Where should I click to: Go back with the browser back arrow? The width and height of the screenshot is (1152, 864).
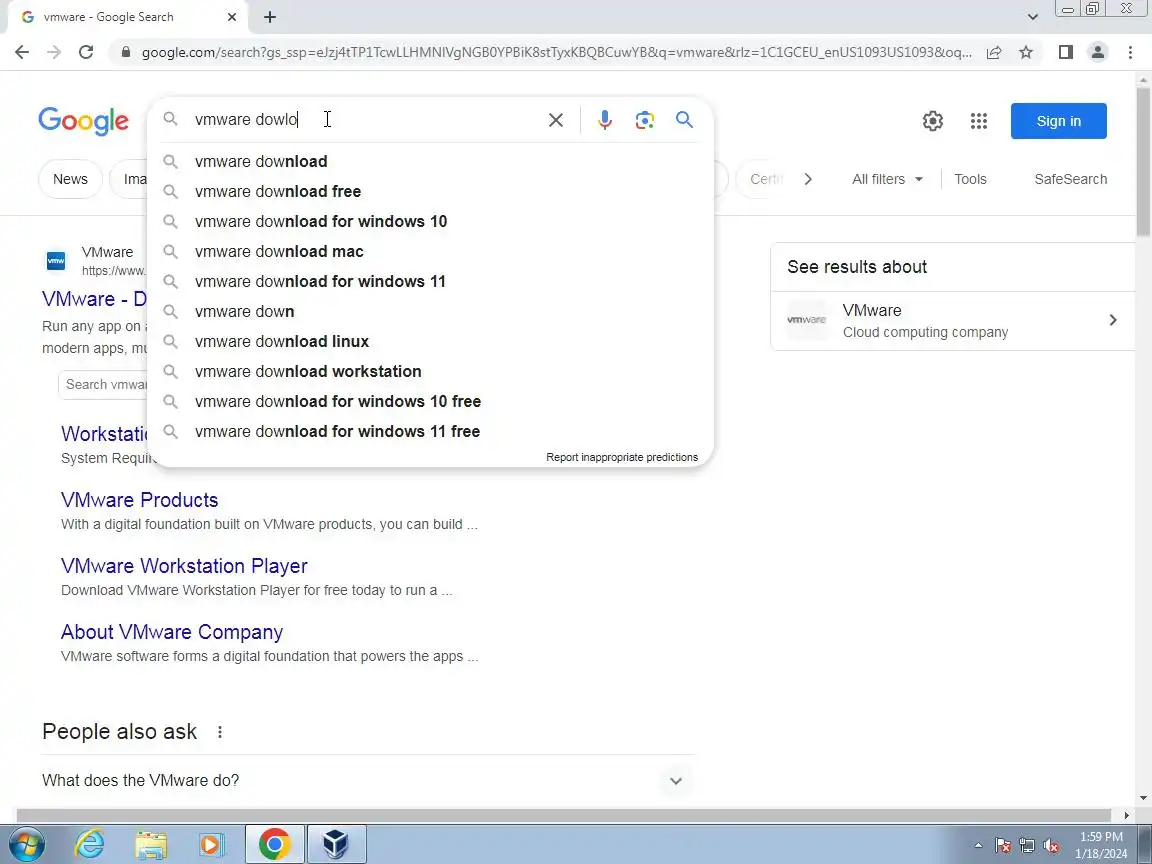click(x=22, y=52)
